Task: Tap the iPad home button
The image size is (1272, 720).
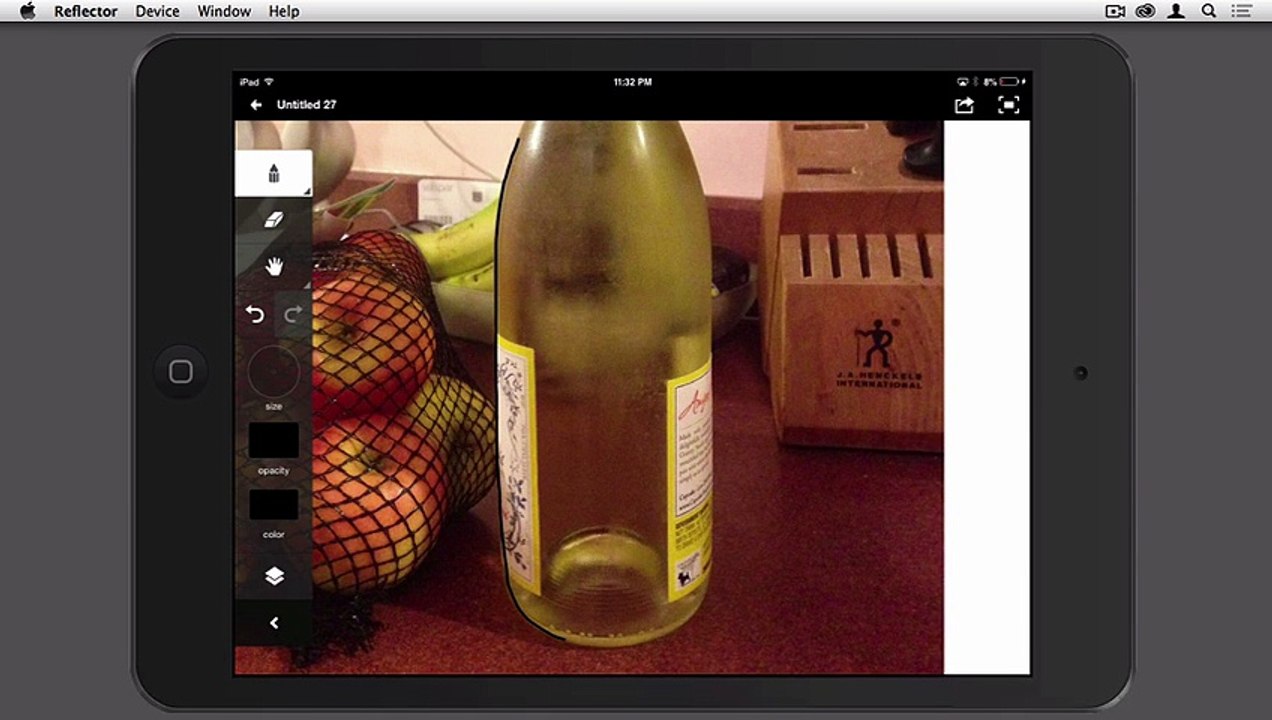Action: pos(180,372)
